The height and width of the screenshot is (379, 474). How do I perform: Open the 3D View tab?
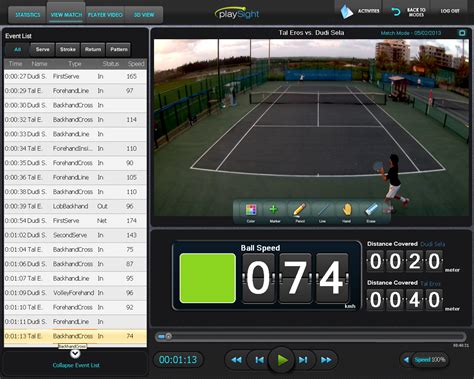tap(144, 15)
